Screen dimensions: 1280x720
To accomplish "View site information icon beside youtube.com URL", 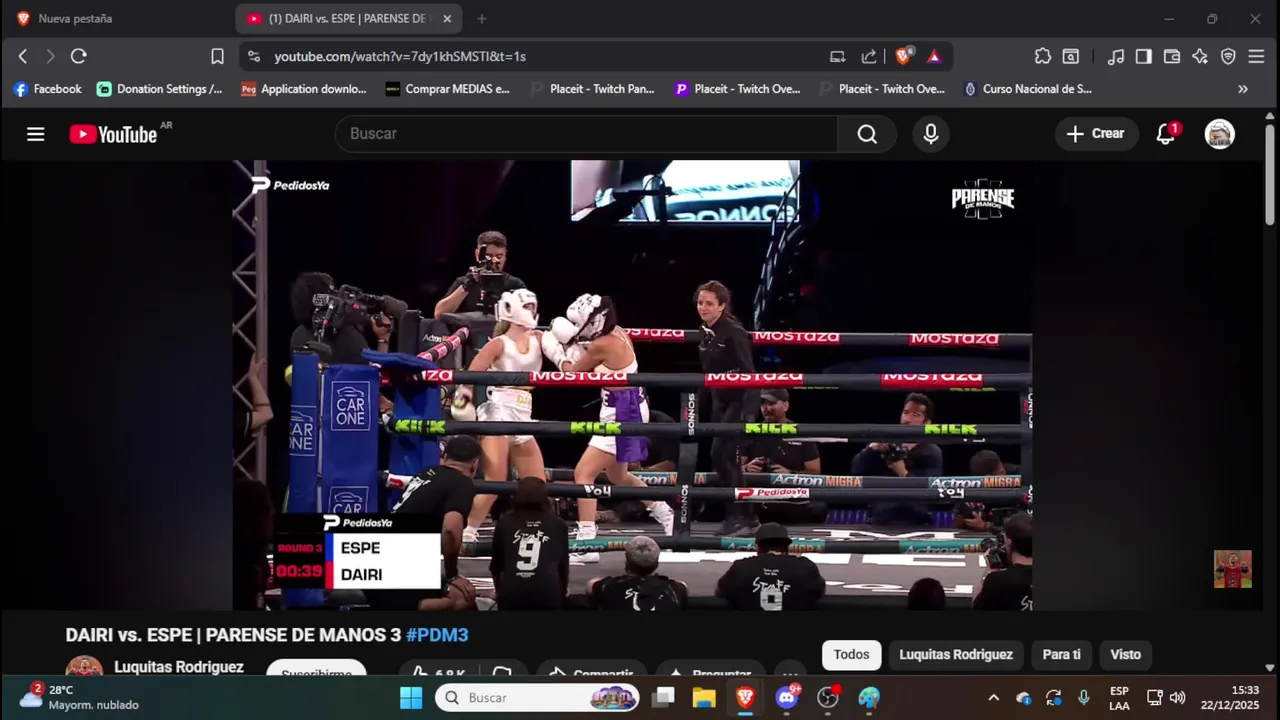I will click(x=254, y=57).
